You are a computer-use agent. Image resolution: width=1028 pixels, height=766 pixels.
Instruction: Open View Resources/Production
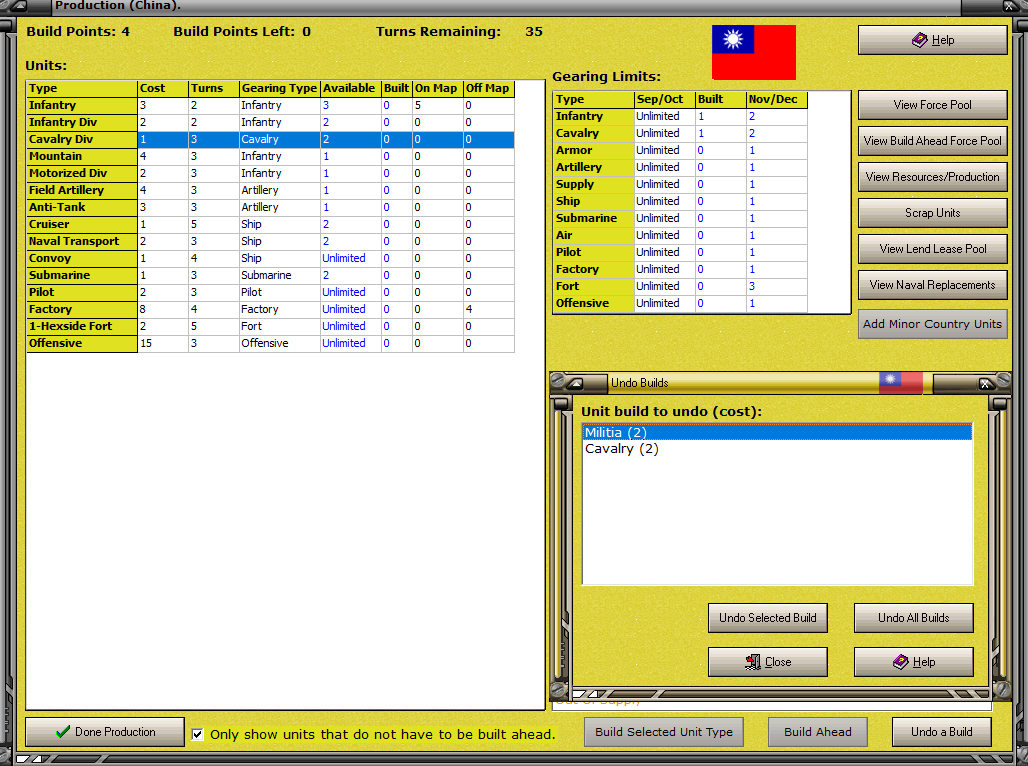click(932, 177)
